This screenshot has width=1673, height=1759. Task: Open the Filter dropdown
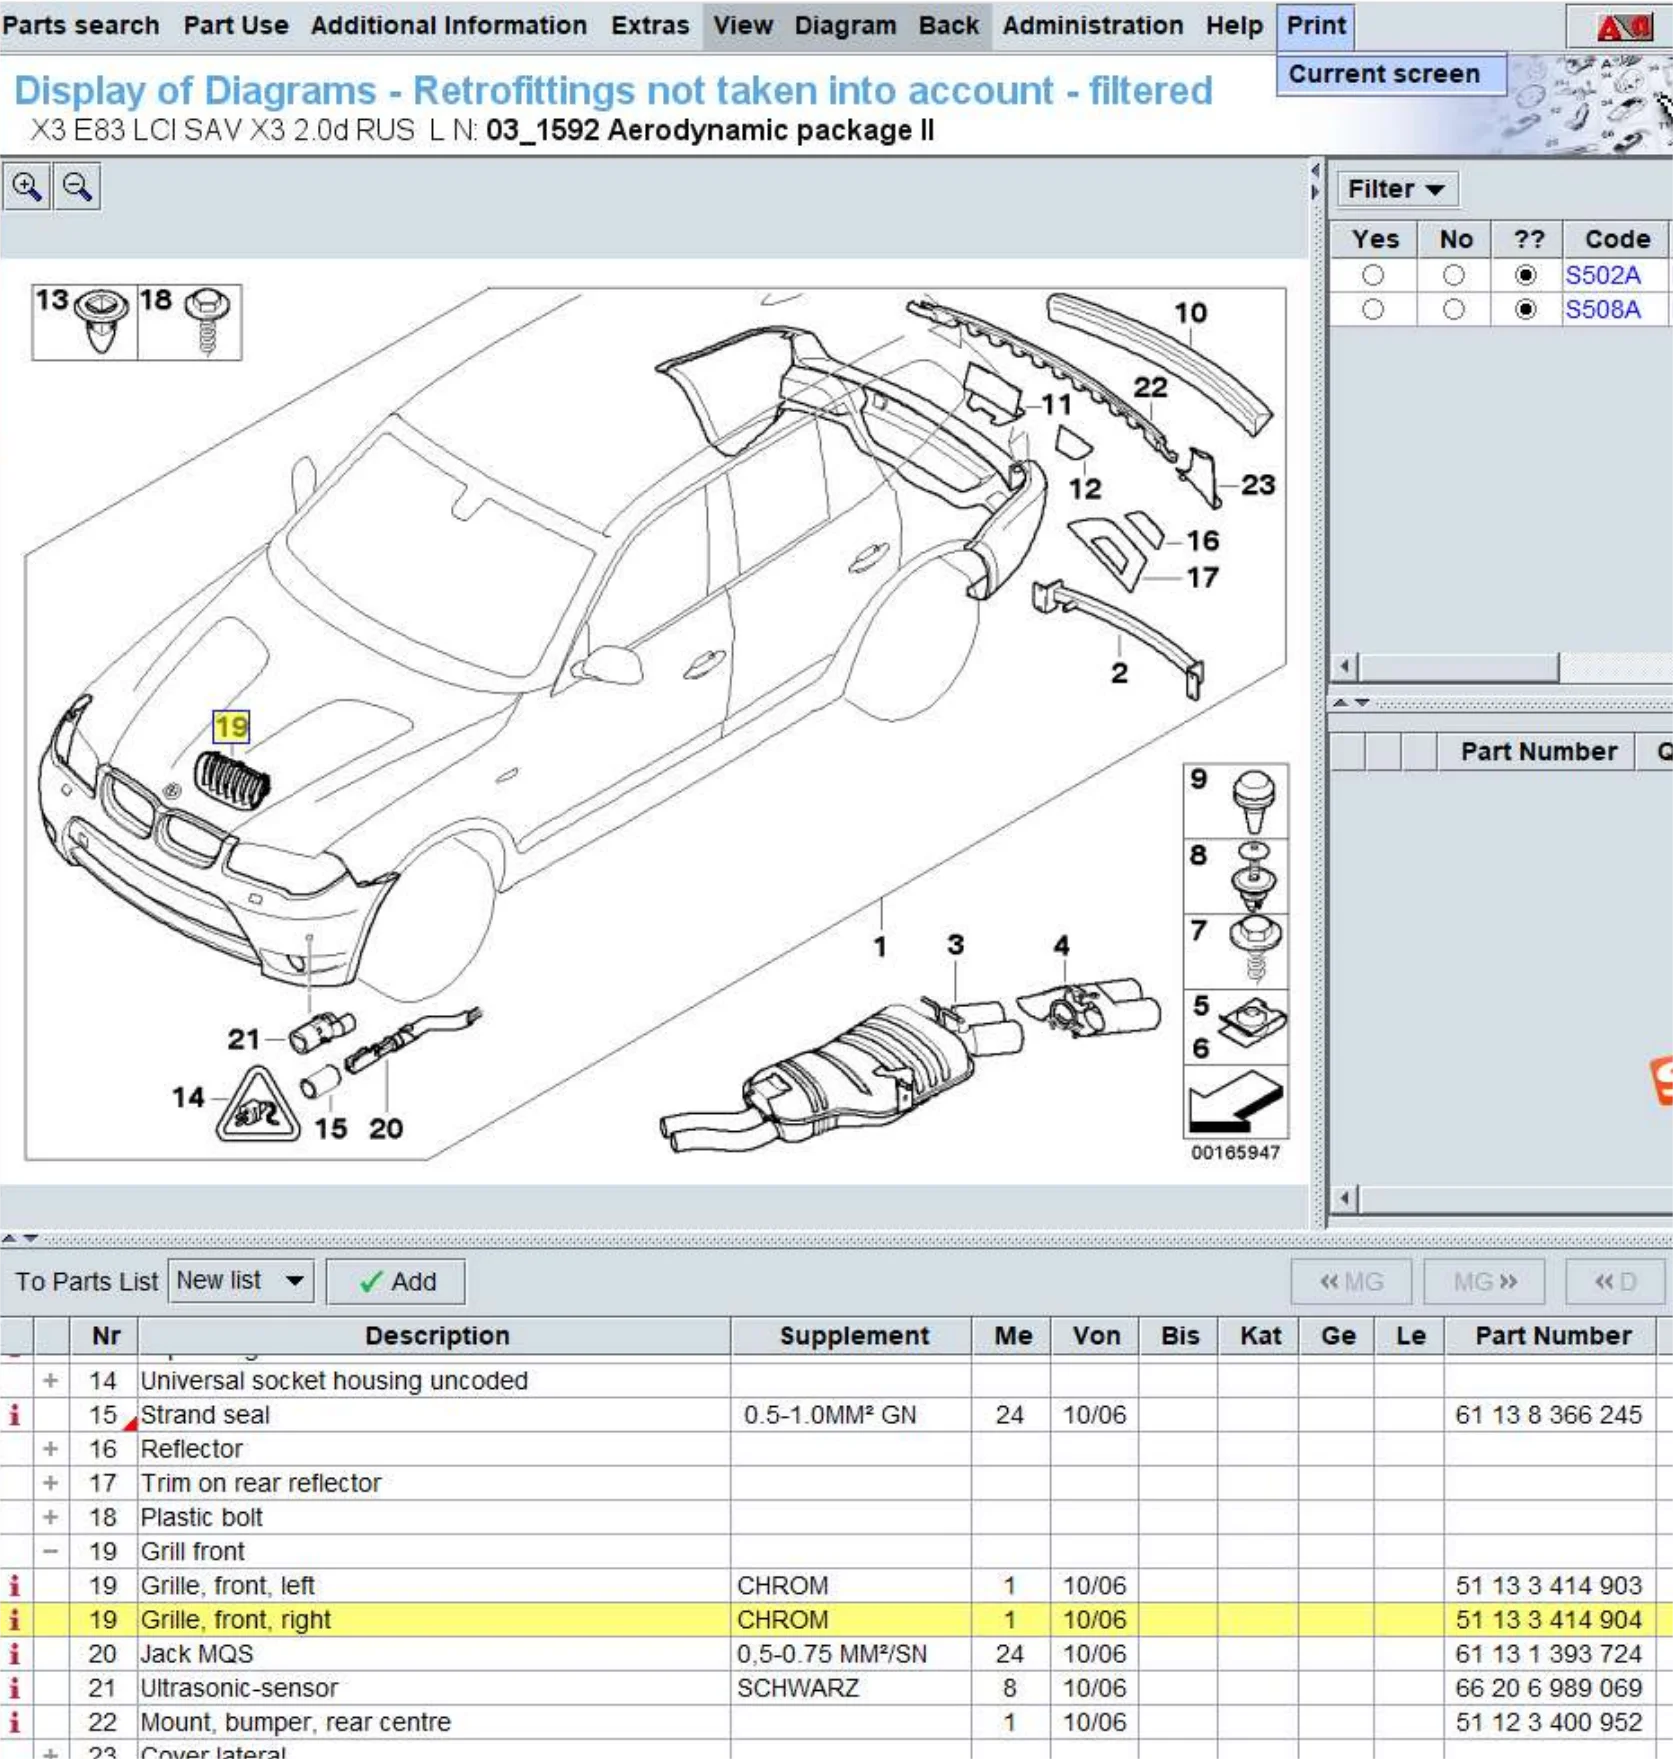[1395, 189]
